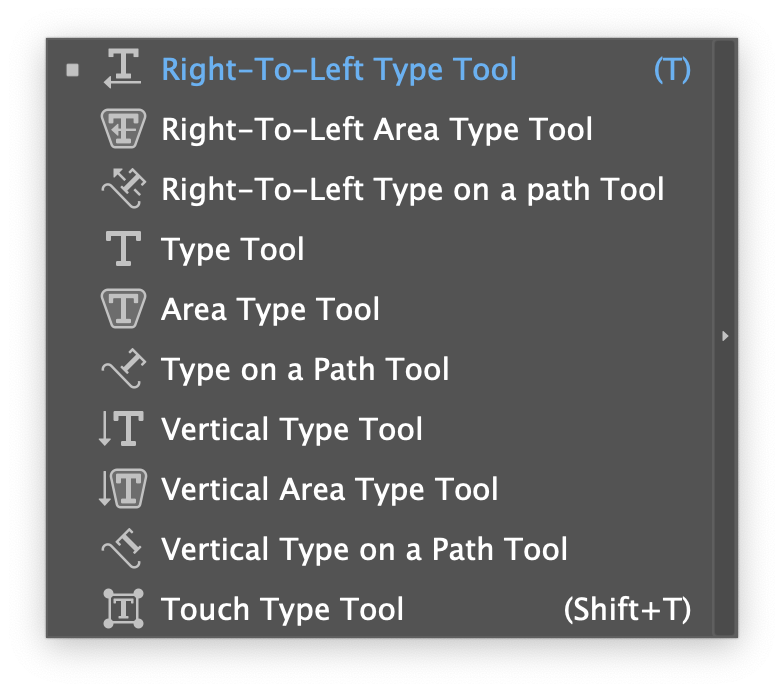Click the Vertical Area Type Tool icon
The image size is (784, 692).
point(122,489)
